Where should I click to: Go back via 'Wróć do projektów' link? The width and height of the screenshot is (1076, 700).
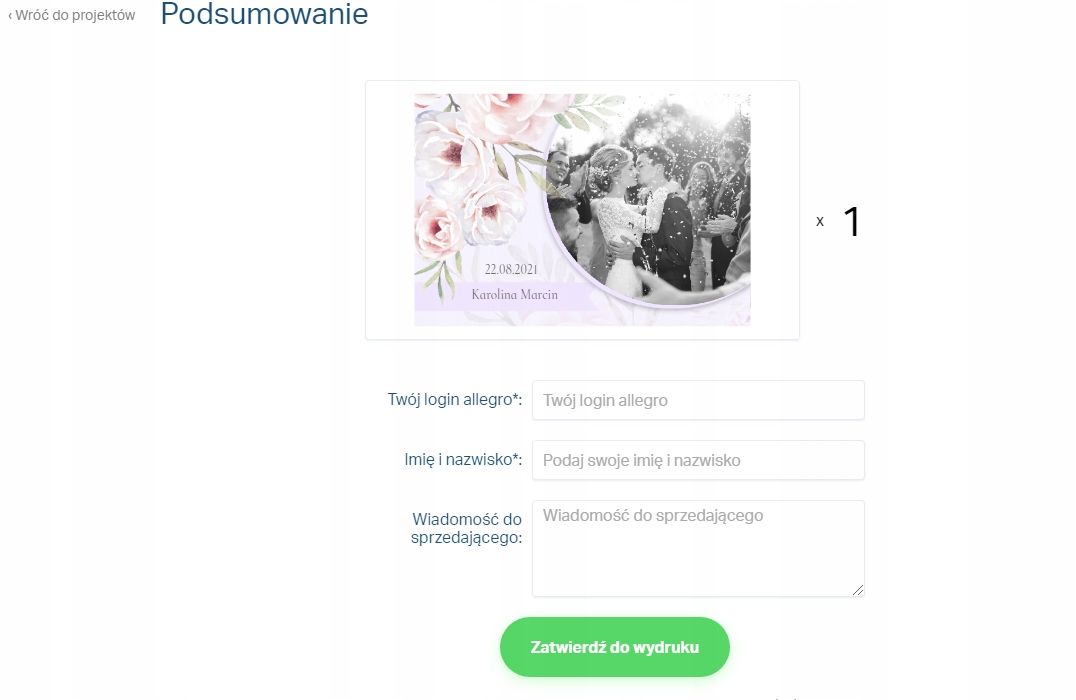pos(75,15)
